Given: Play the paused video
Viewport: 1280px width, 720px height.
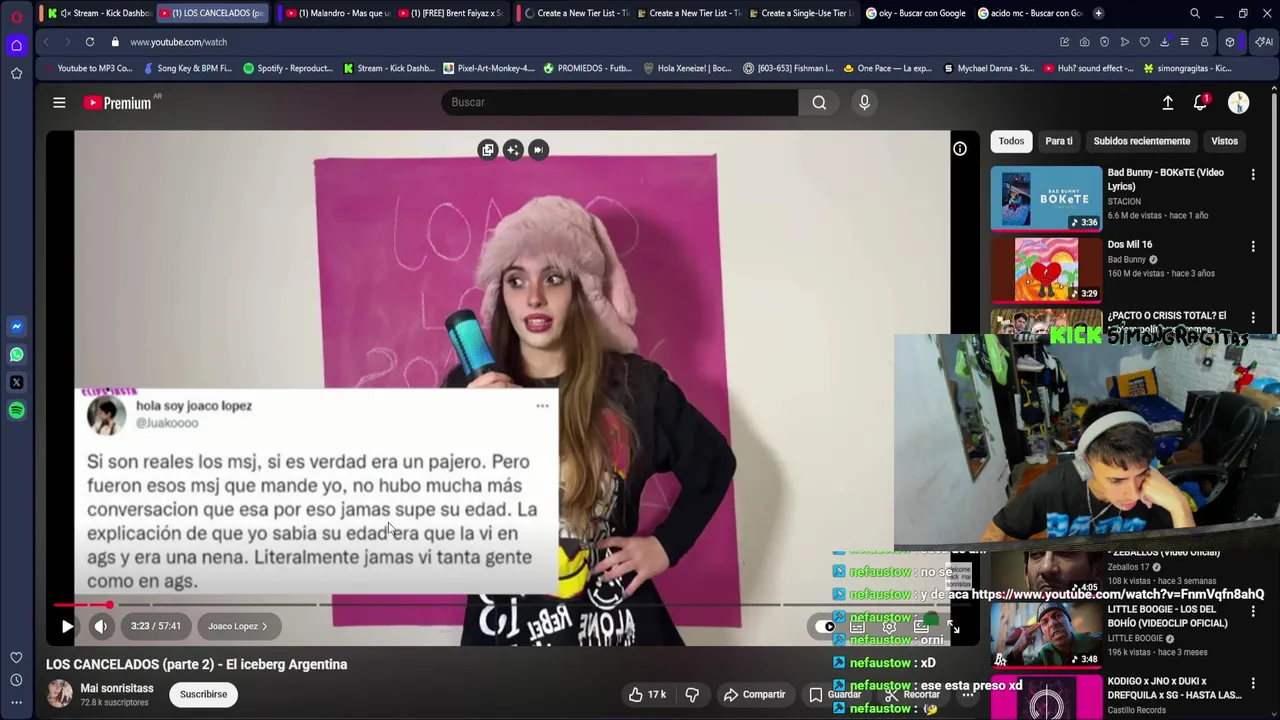Looking at the screenshot, I should tap(67, 626).
